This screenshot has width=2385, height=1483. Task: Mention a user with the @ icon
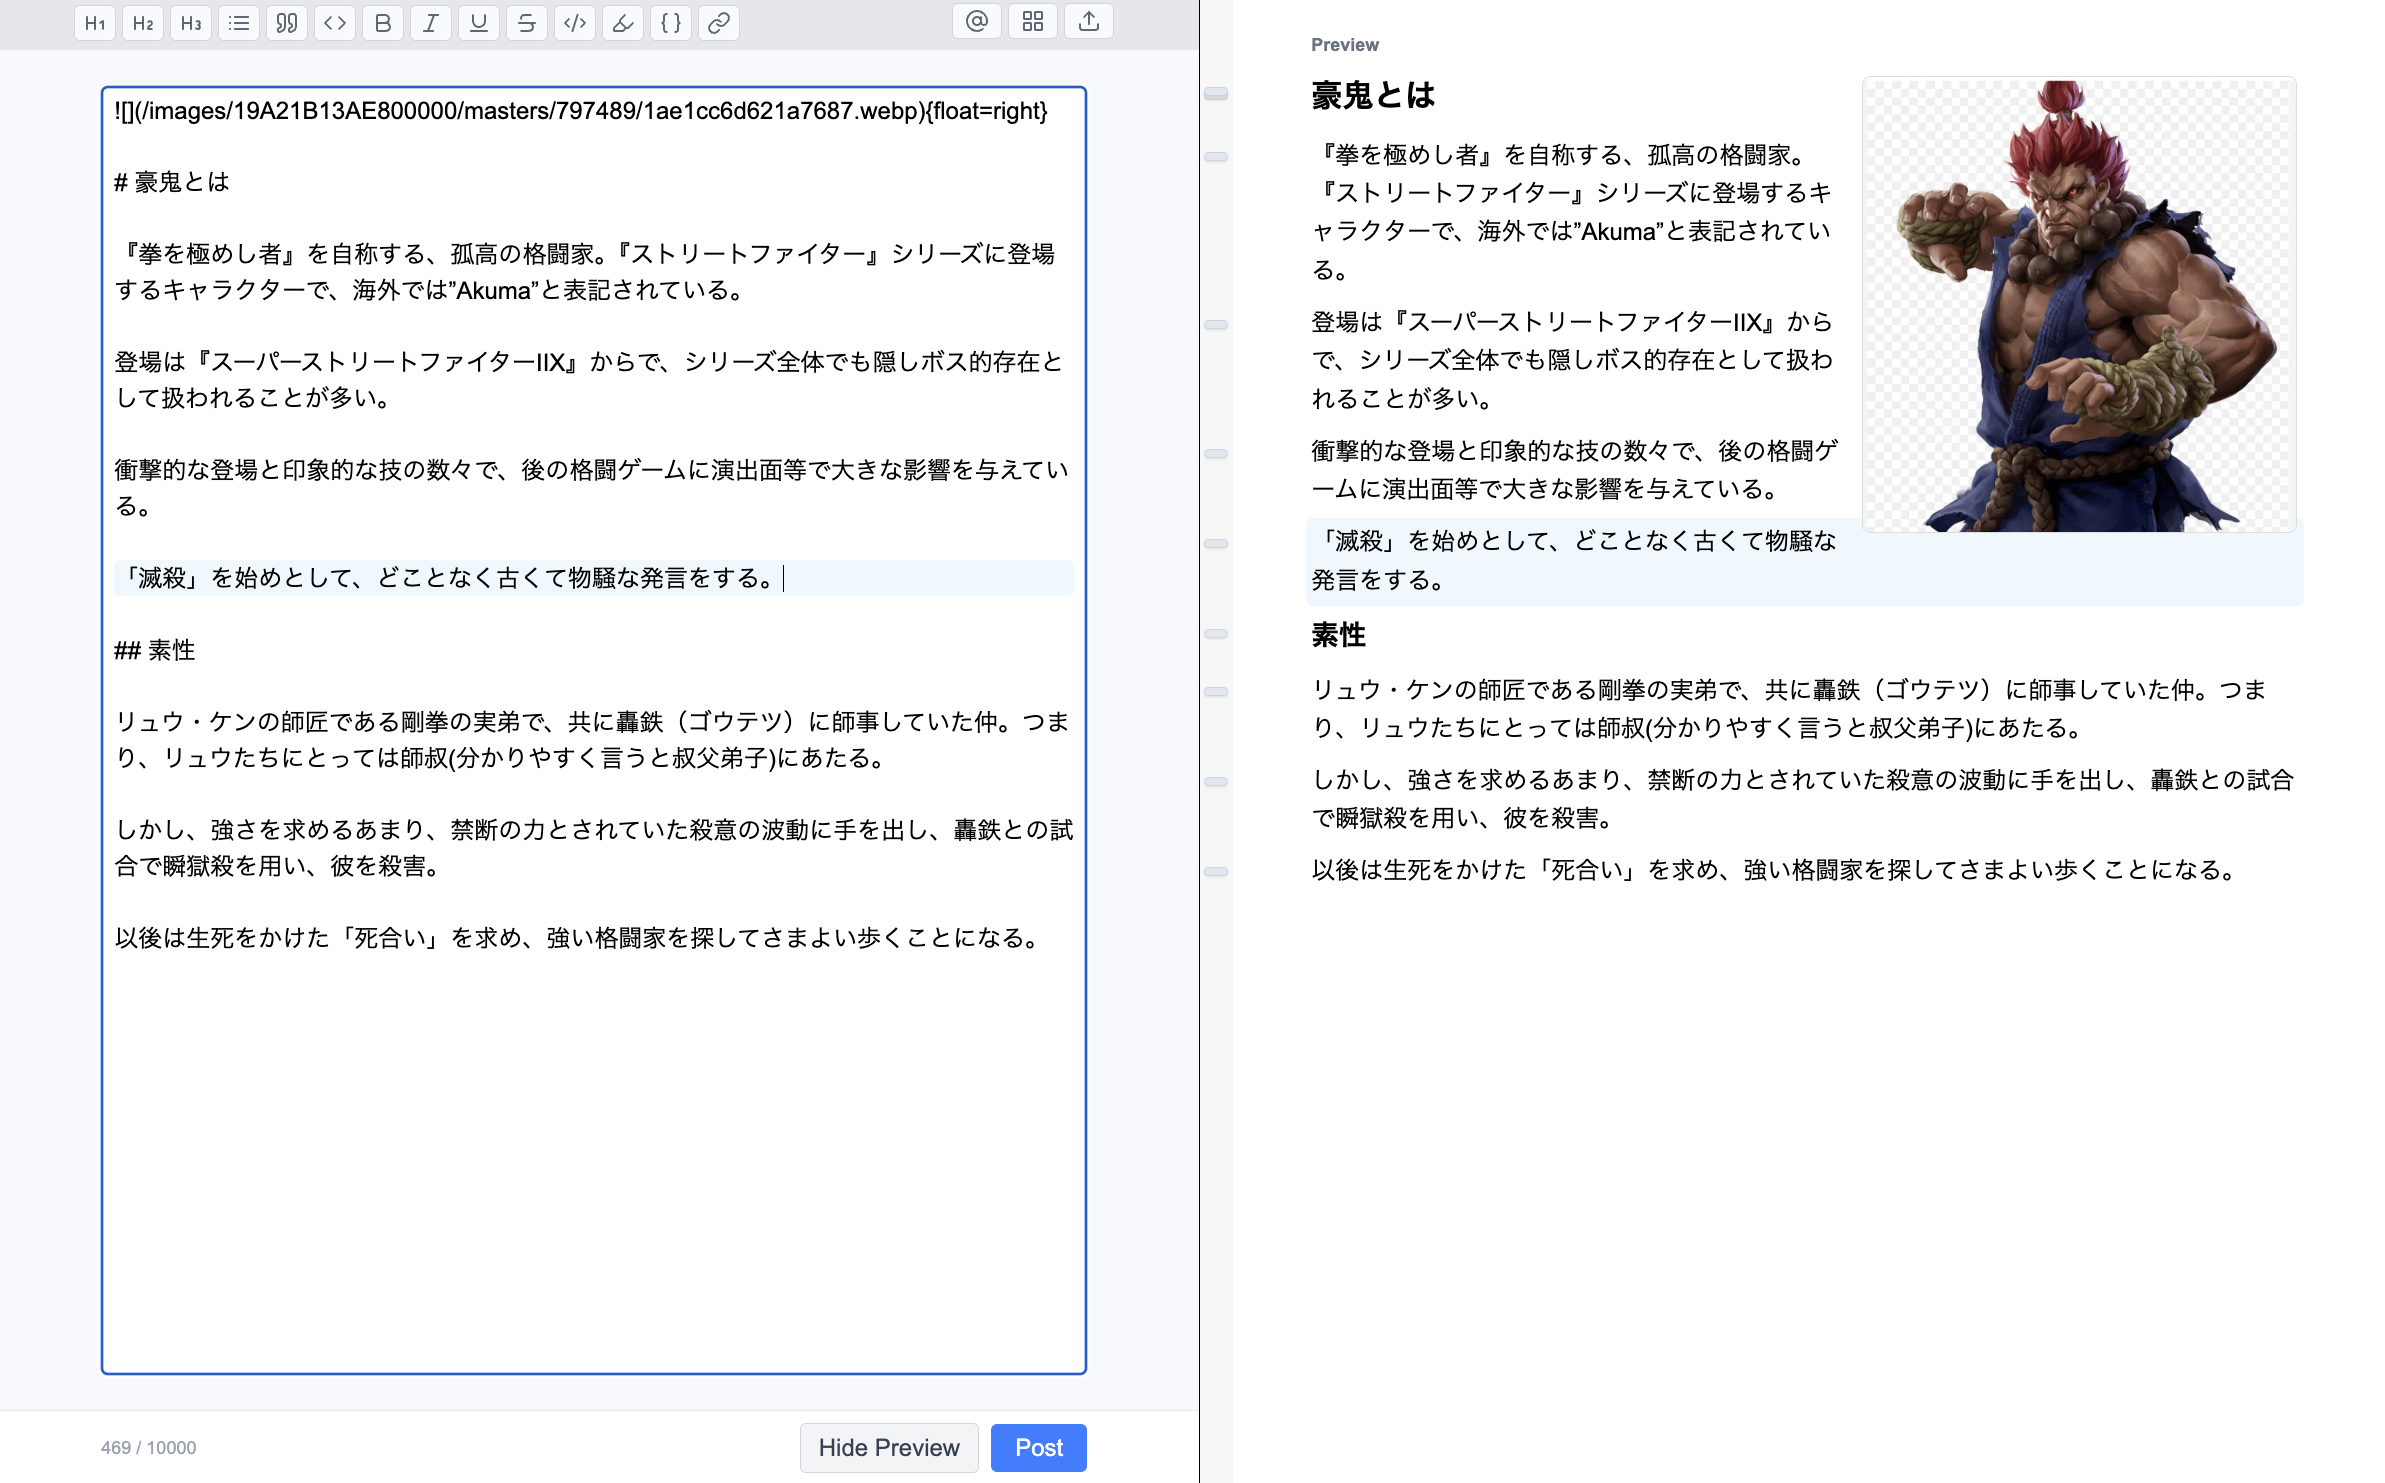tap(977, 21)
